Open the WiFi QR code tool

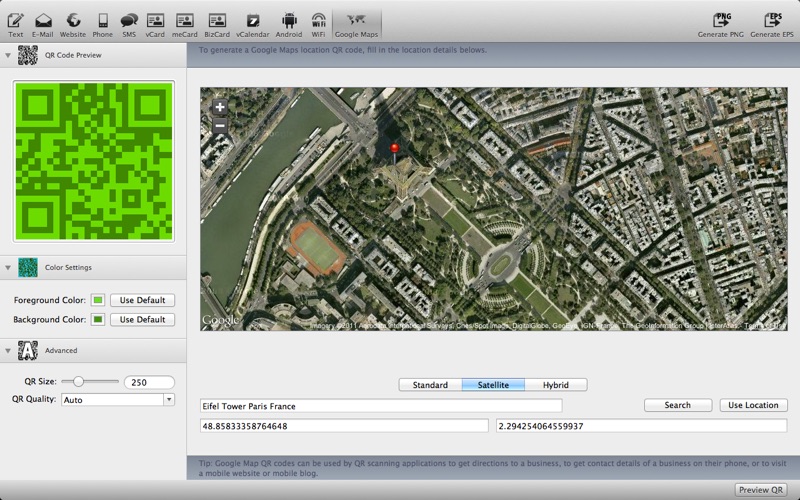(318, 20)
